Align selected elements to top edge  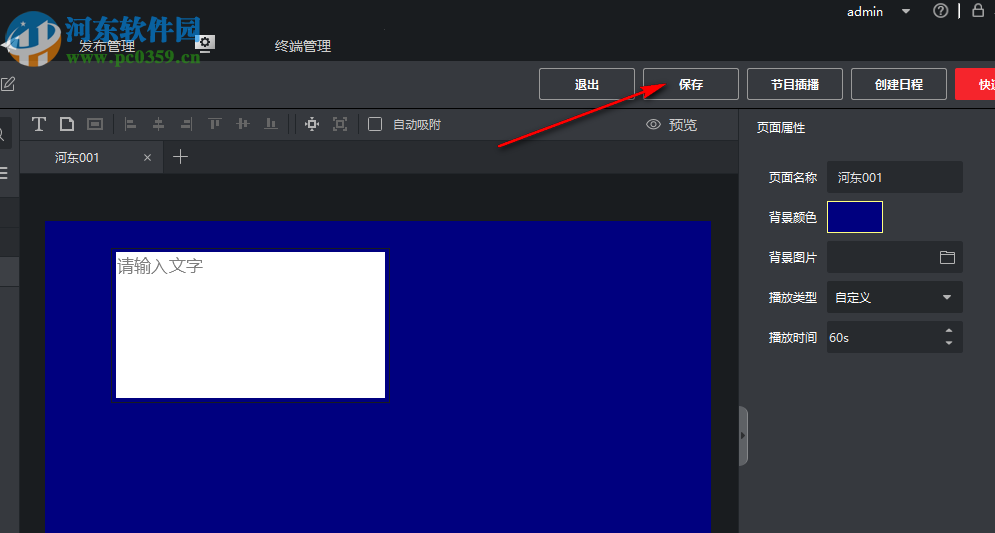point(214,124)
